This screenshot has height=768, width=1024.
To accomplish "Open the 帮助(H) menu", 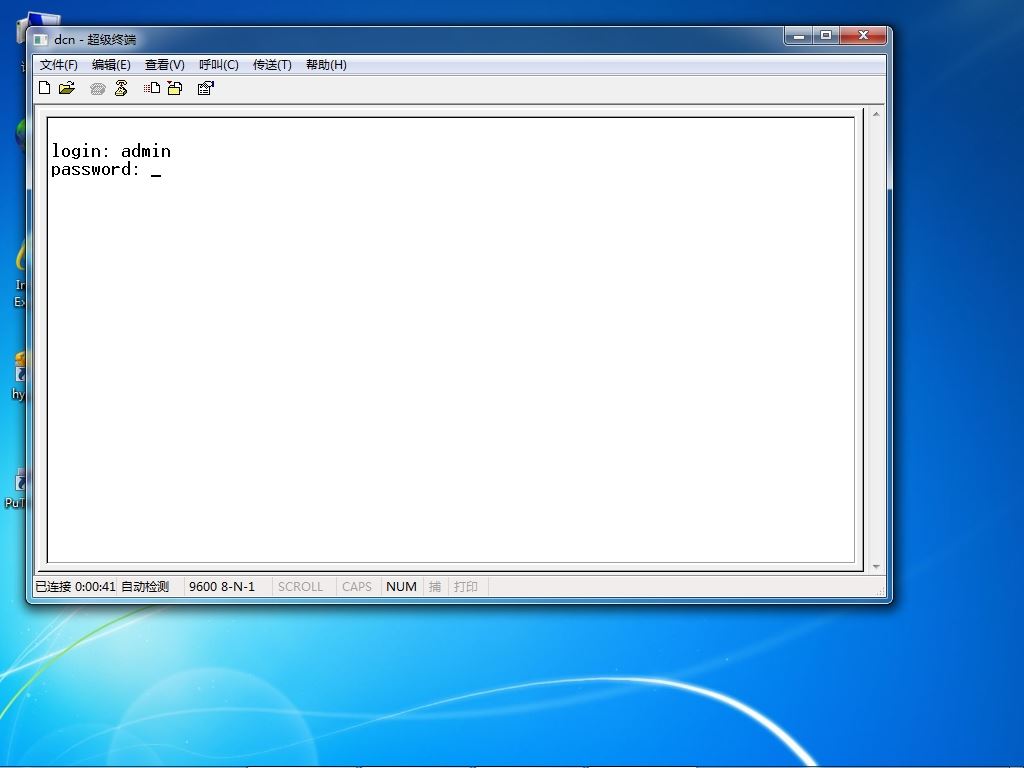I will coord(326,65).
